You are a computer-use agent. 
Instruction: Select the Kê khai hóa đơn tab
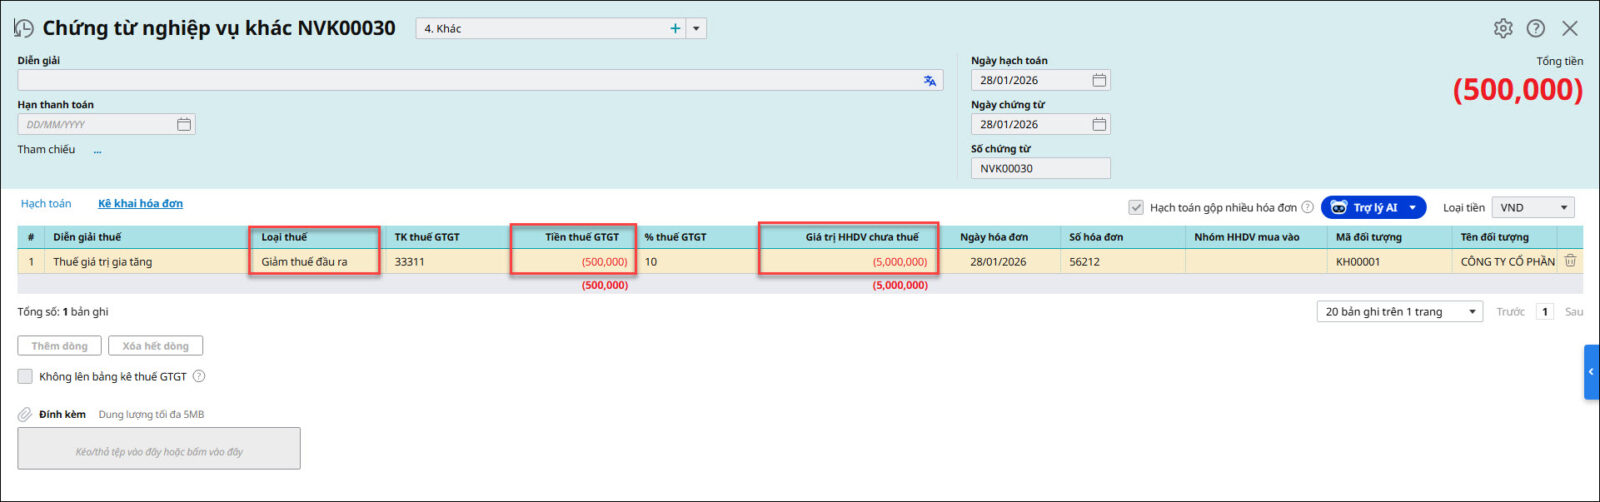click(140, 204)
